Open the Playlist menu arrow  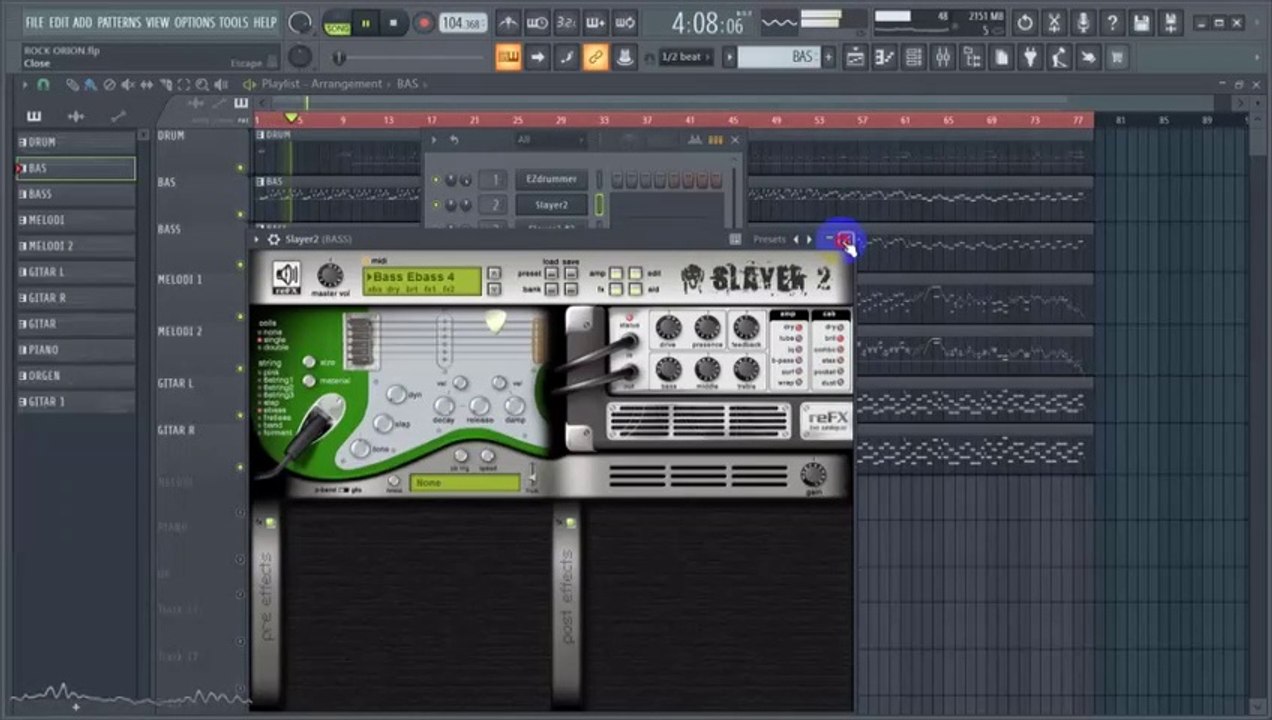(26, 85)
